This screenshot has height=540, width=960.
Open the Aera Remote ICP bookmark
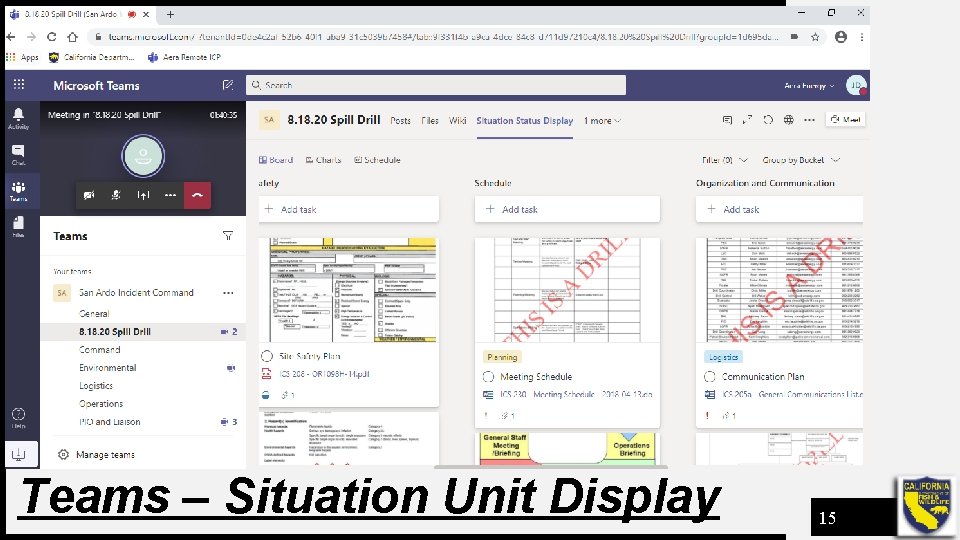click(x=184, y=57)
